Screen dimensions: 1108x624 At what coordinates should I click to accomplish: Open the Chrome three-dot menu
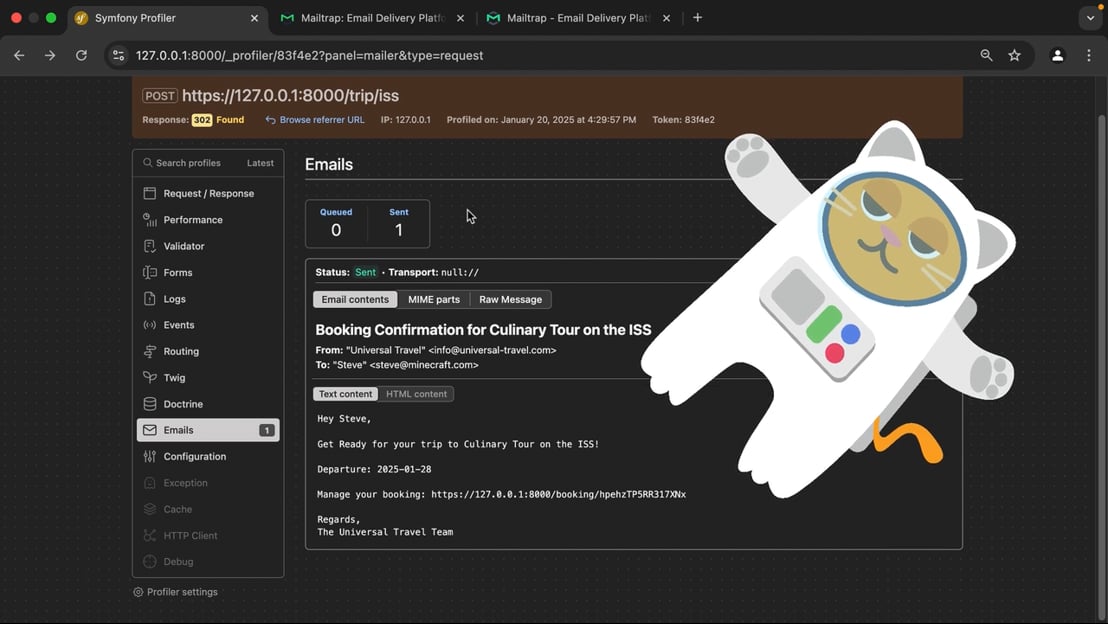pyautogui.click(x=1089, y=56)
